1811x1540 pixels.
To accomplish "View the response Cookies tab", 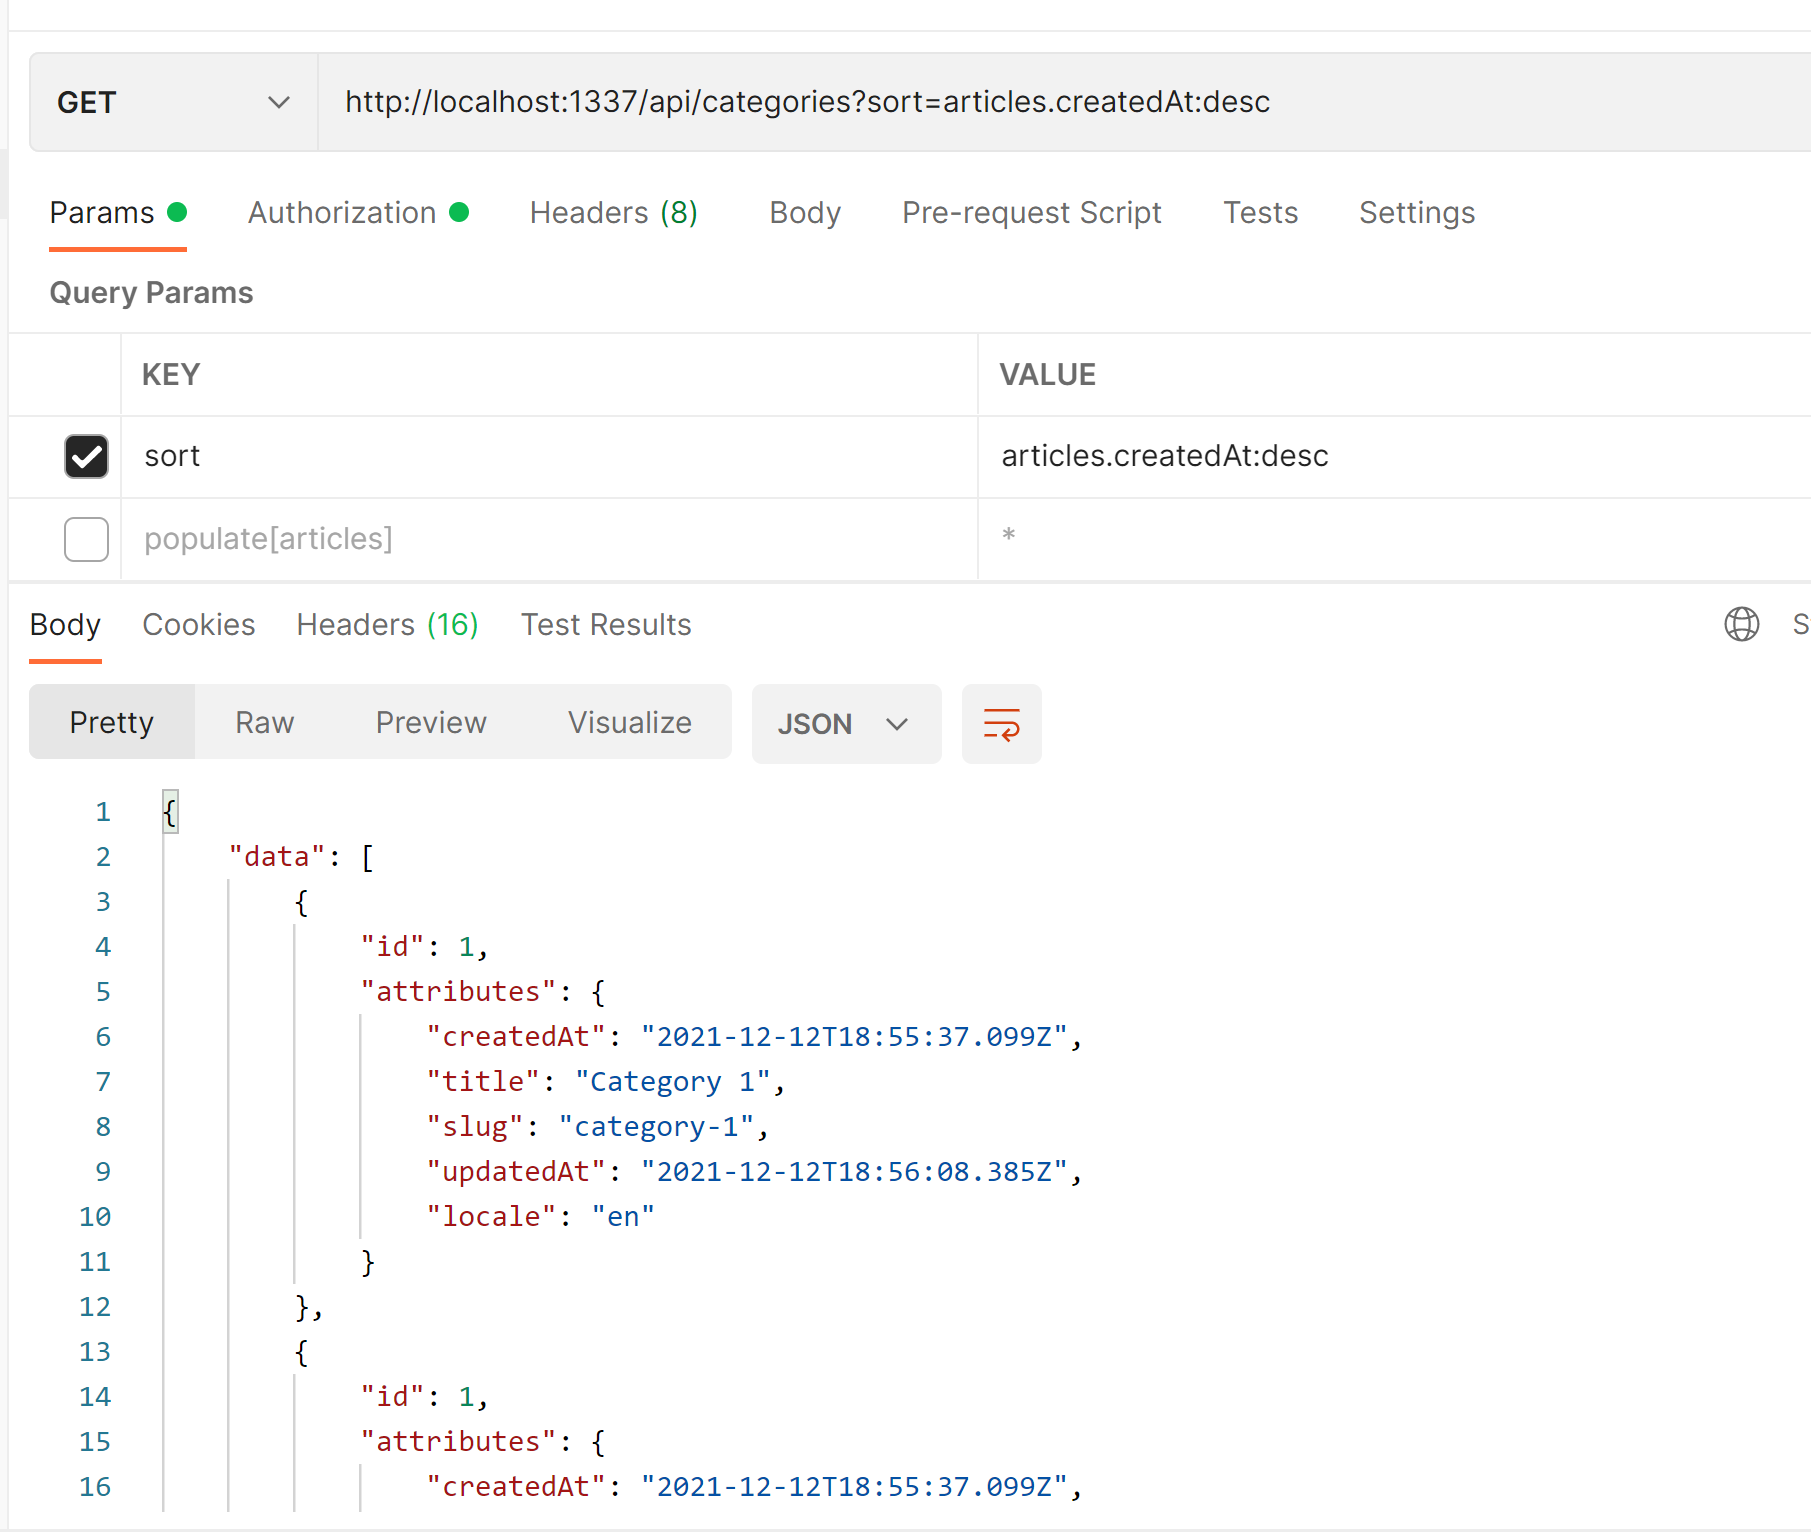I will pos(198,624).
